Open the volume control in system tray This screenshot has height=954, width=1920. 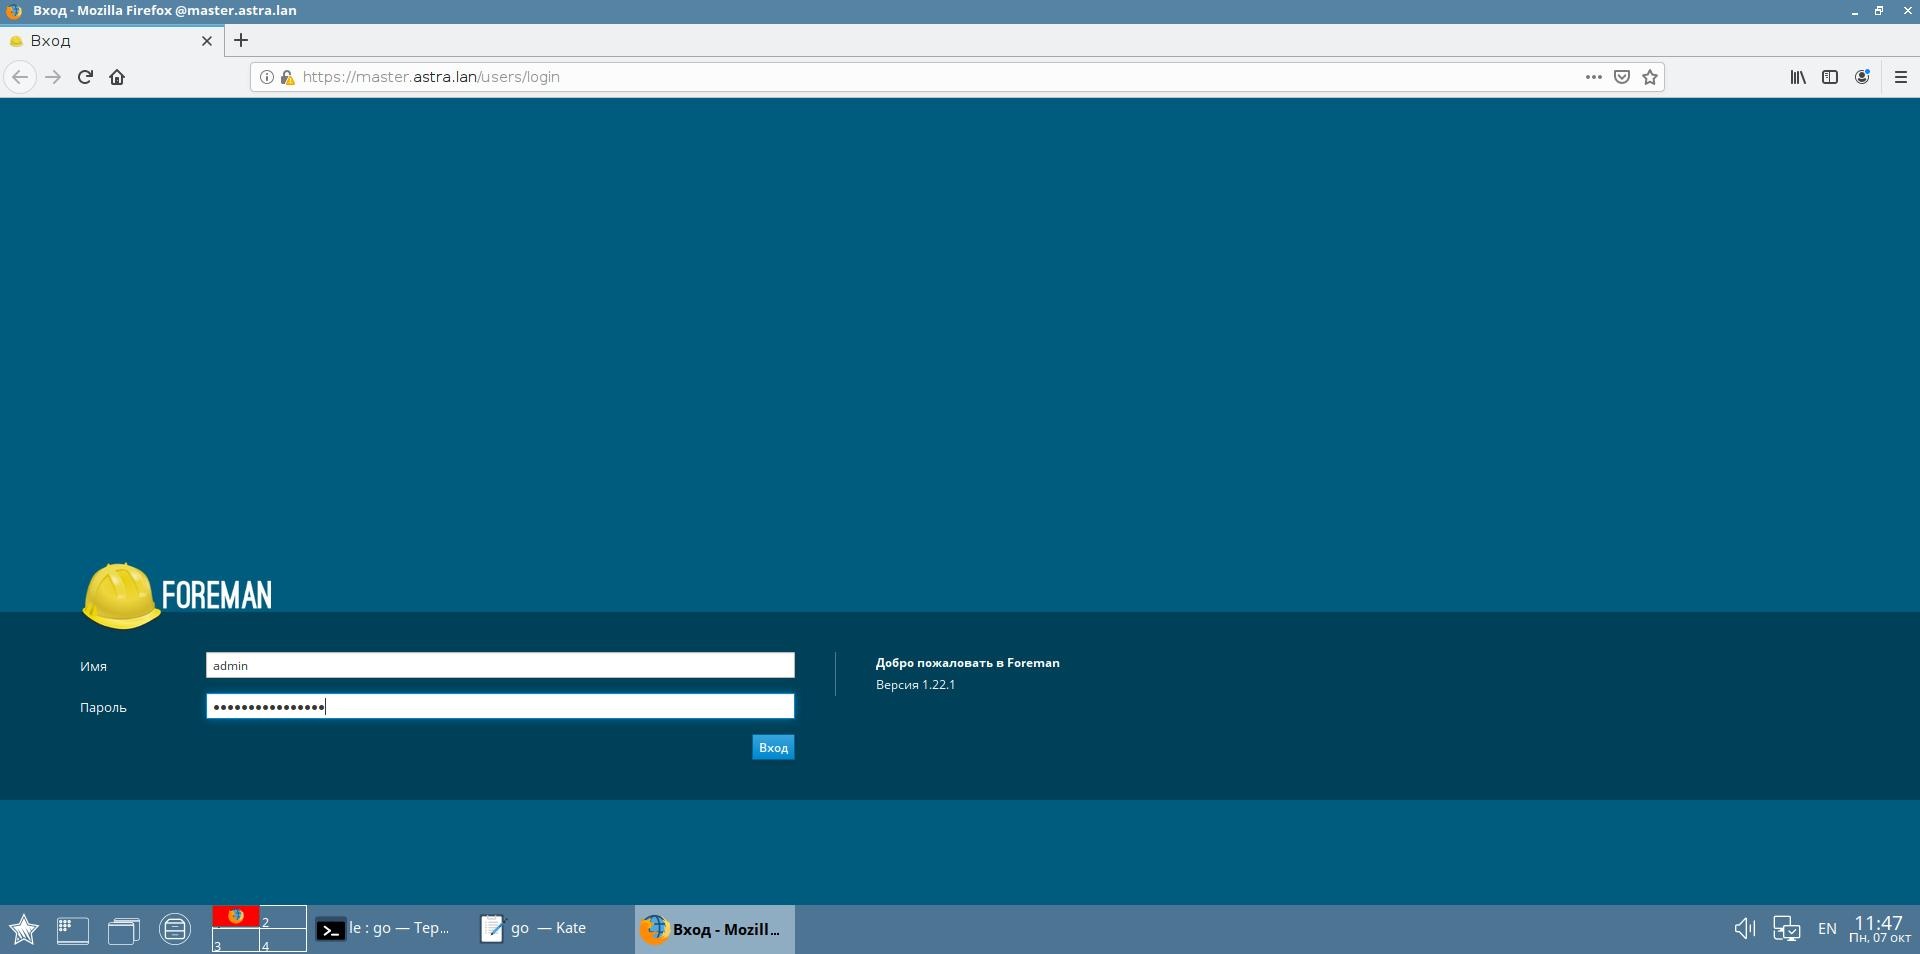point(1744,929)
